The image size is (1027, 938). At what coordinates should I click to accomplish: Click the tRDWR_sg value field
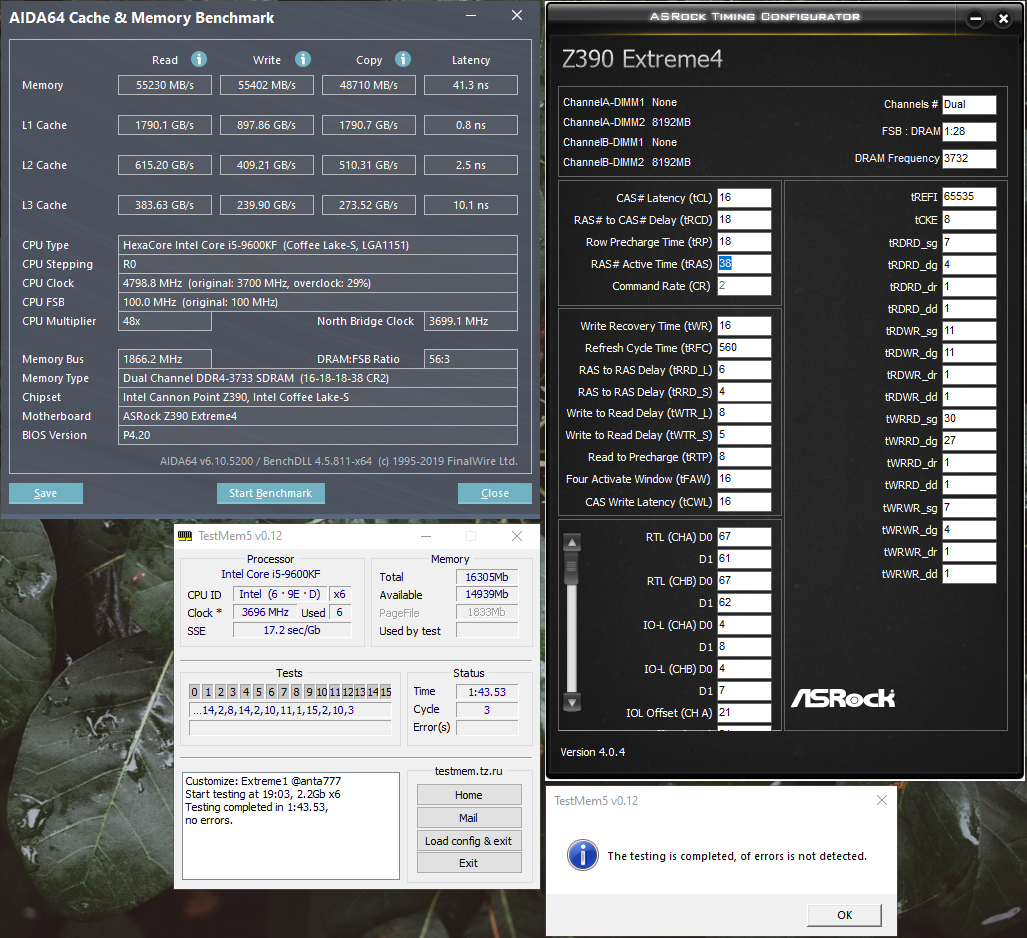pyautogui.click(x=969, y=331)
